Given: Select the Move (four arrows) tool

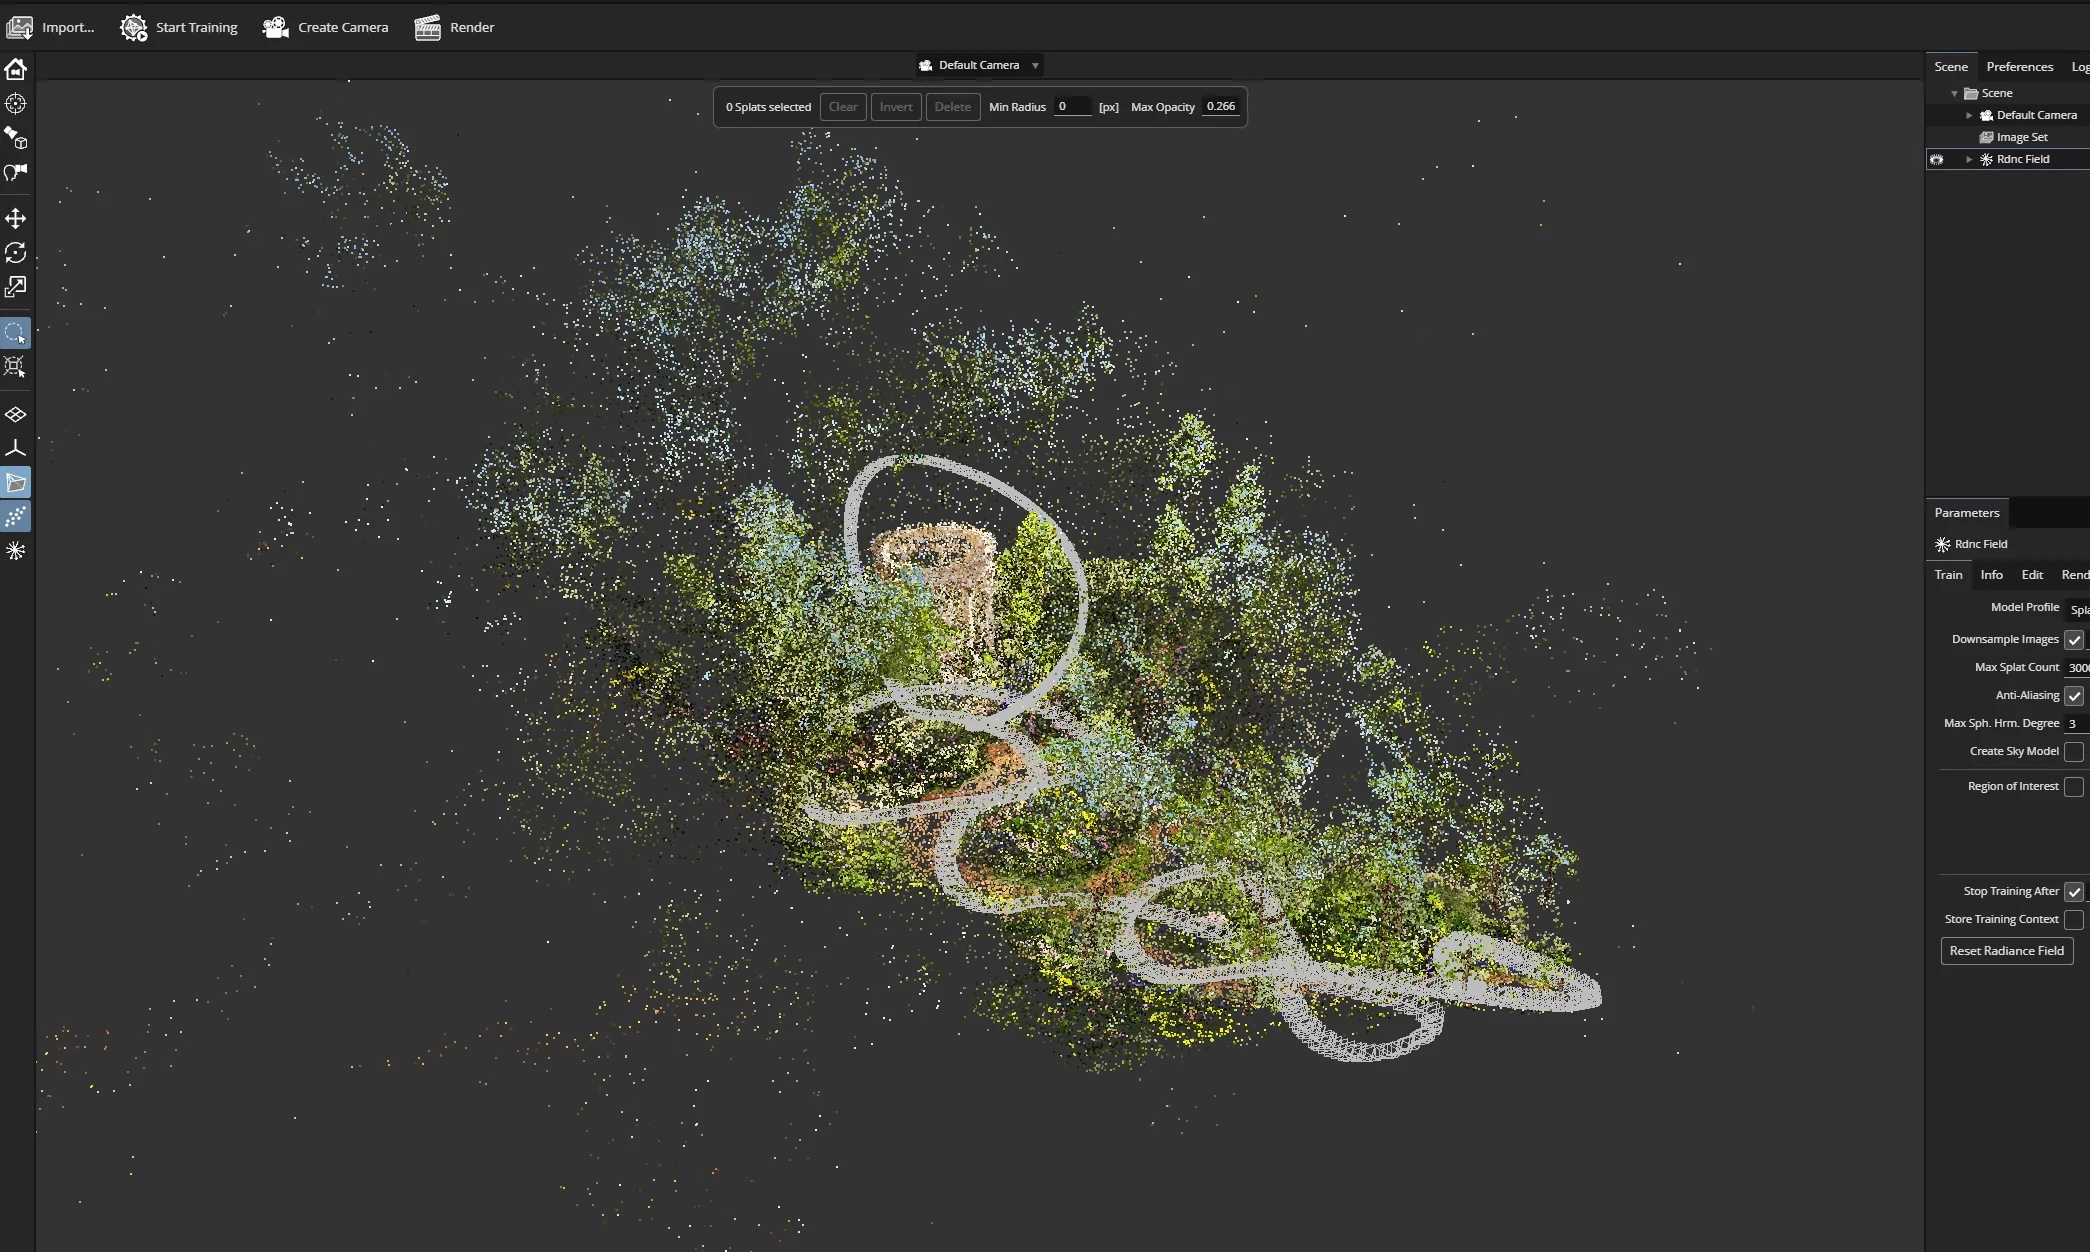Looking at the screenshot, I should coord(15,218).
